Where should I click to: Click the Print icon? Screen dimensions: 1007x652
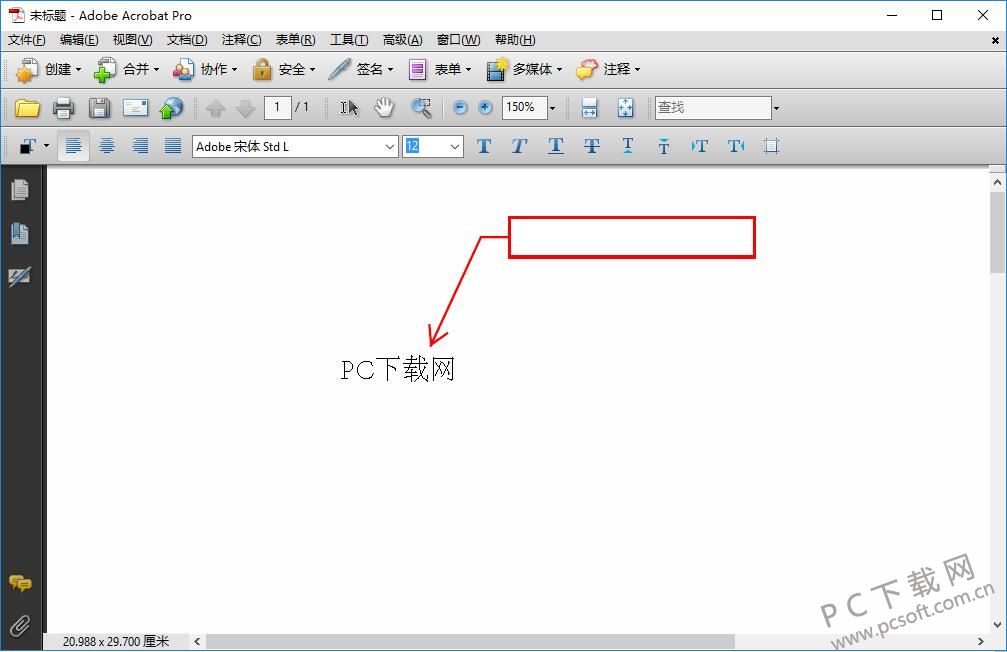(63, 108)
